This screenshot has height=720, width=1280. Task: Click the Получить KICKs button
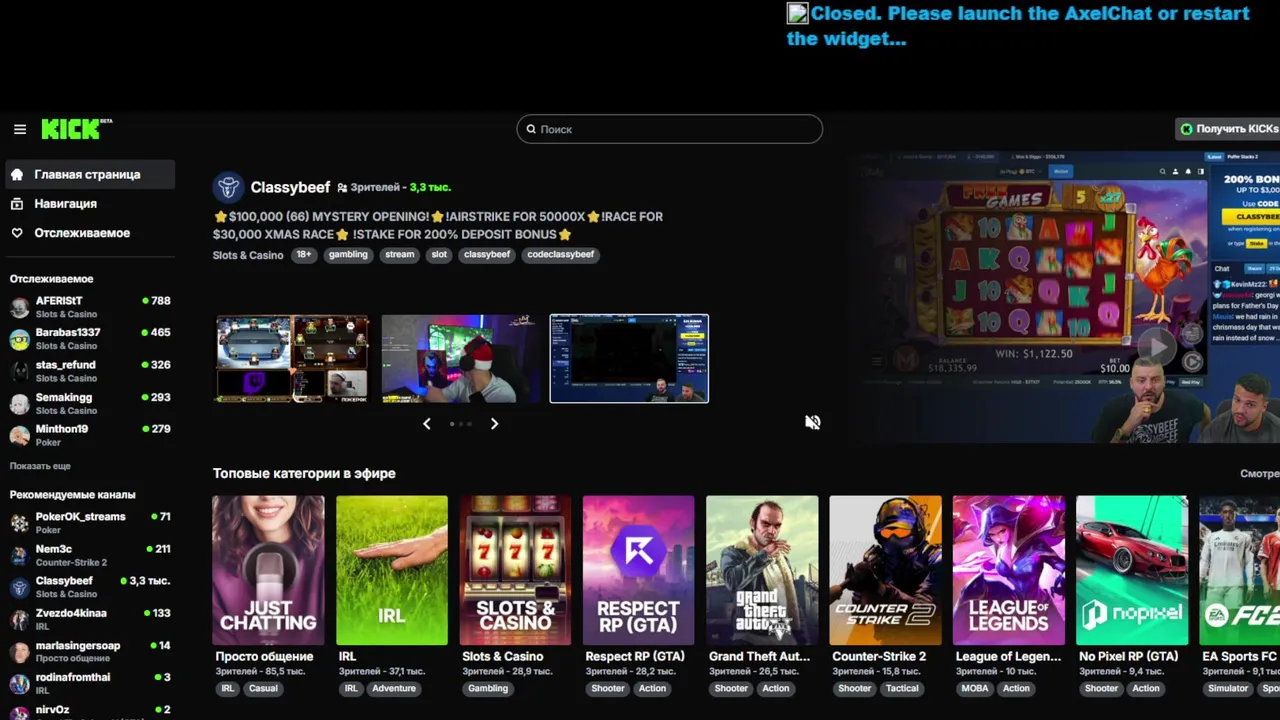(x=1228, y=129)
